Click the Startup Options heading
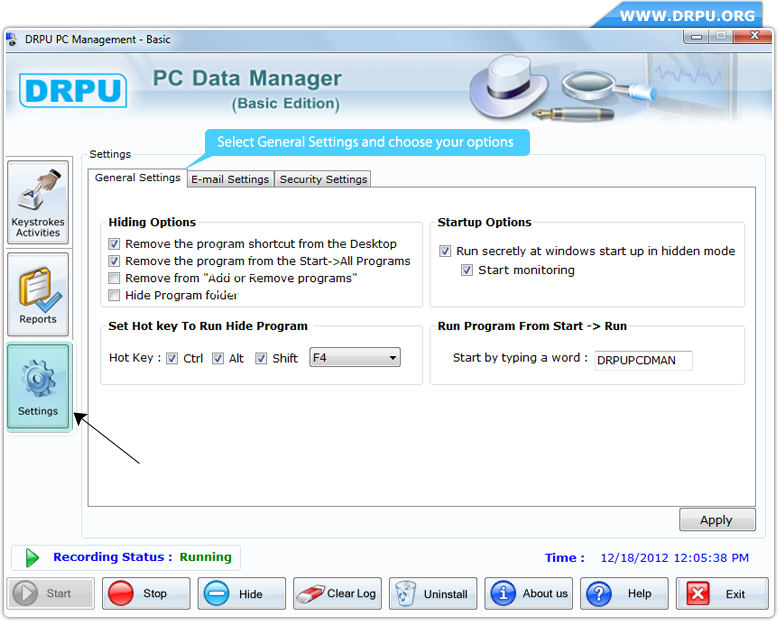Image resolution: width=778 pixels, height=621 pixels. pyautogui.click(x=484, y=222)
